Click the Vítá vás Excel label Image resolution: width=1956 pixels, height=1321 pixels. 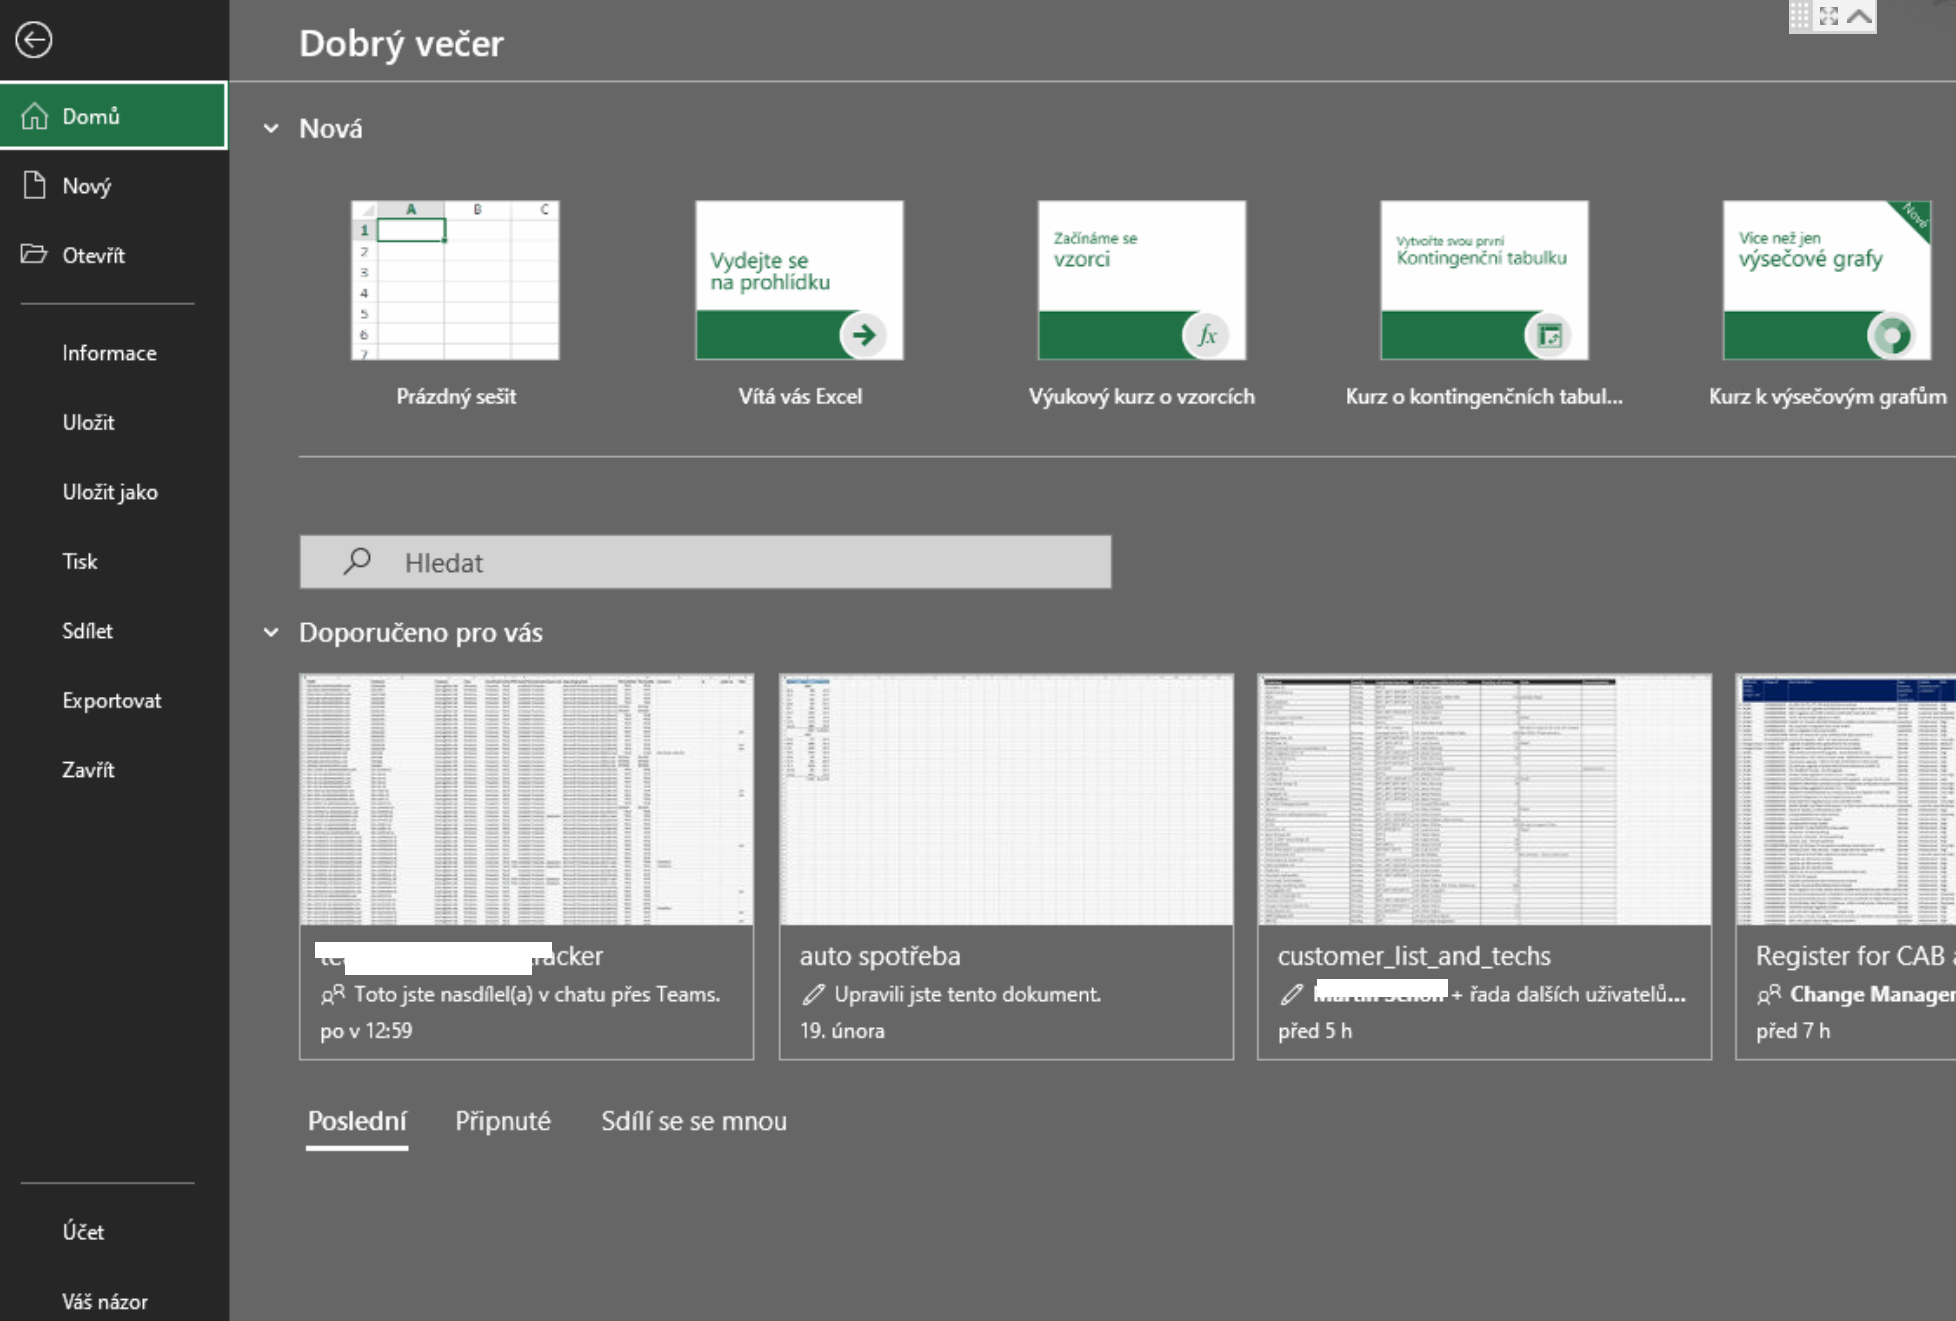coord(800,397)
